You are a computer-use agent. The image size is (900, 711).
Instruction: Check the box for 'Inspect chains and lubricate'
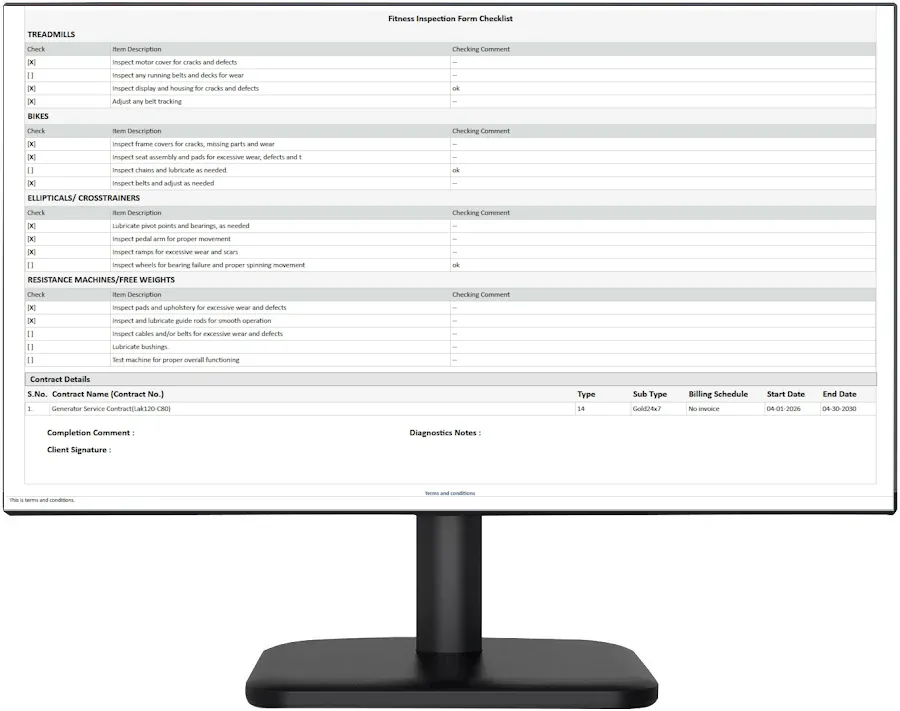[x=31, y=170]
